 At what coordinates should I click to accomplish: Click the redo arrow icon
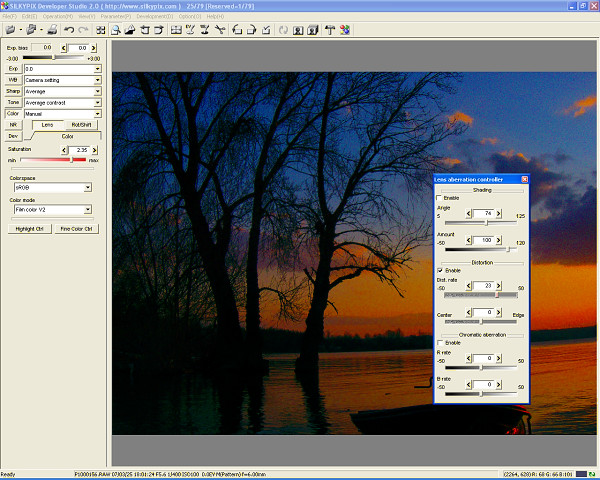(83, 30)
